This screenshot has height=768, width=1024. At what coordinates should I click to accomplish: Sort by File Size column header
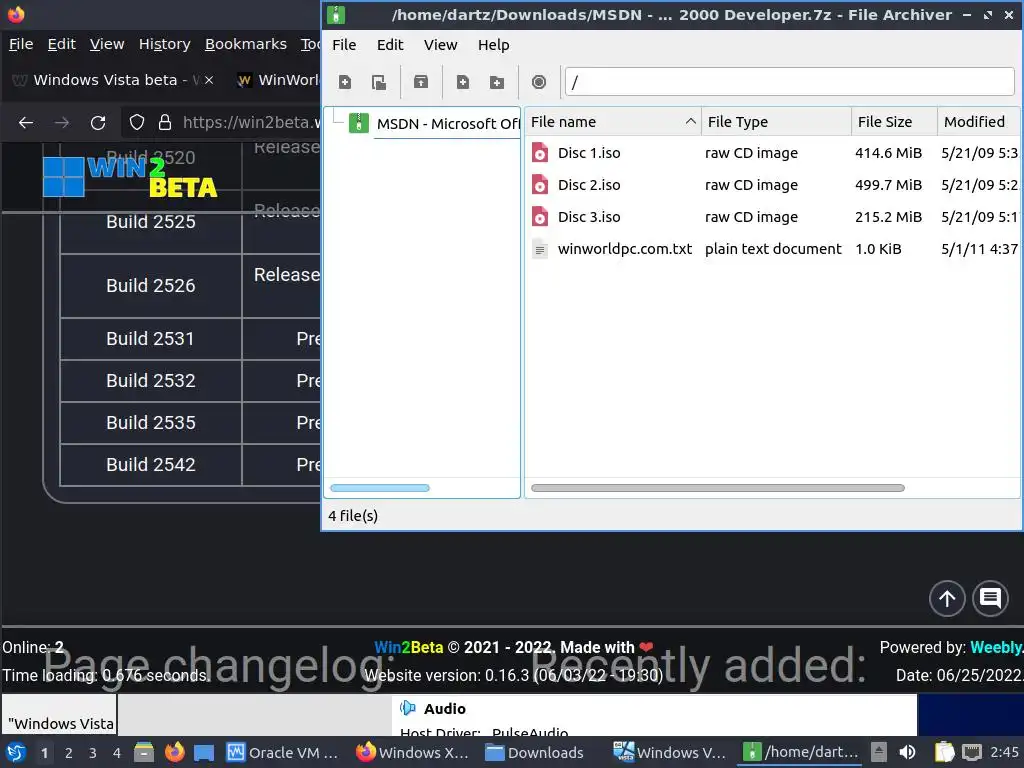(895, 121)
